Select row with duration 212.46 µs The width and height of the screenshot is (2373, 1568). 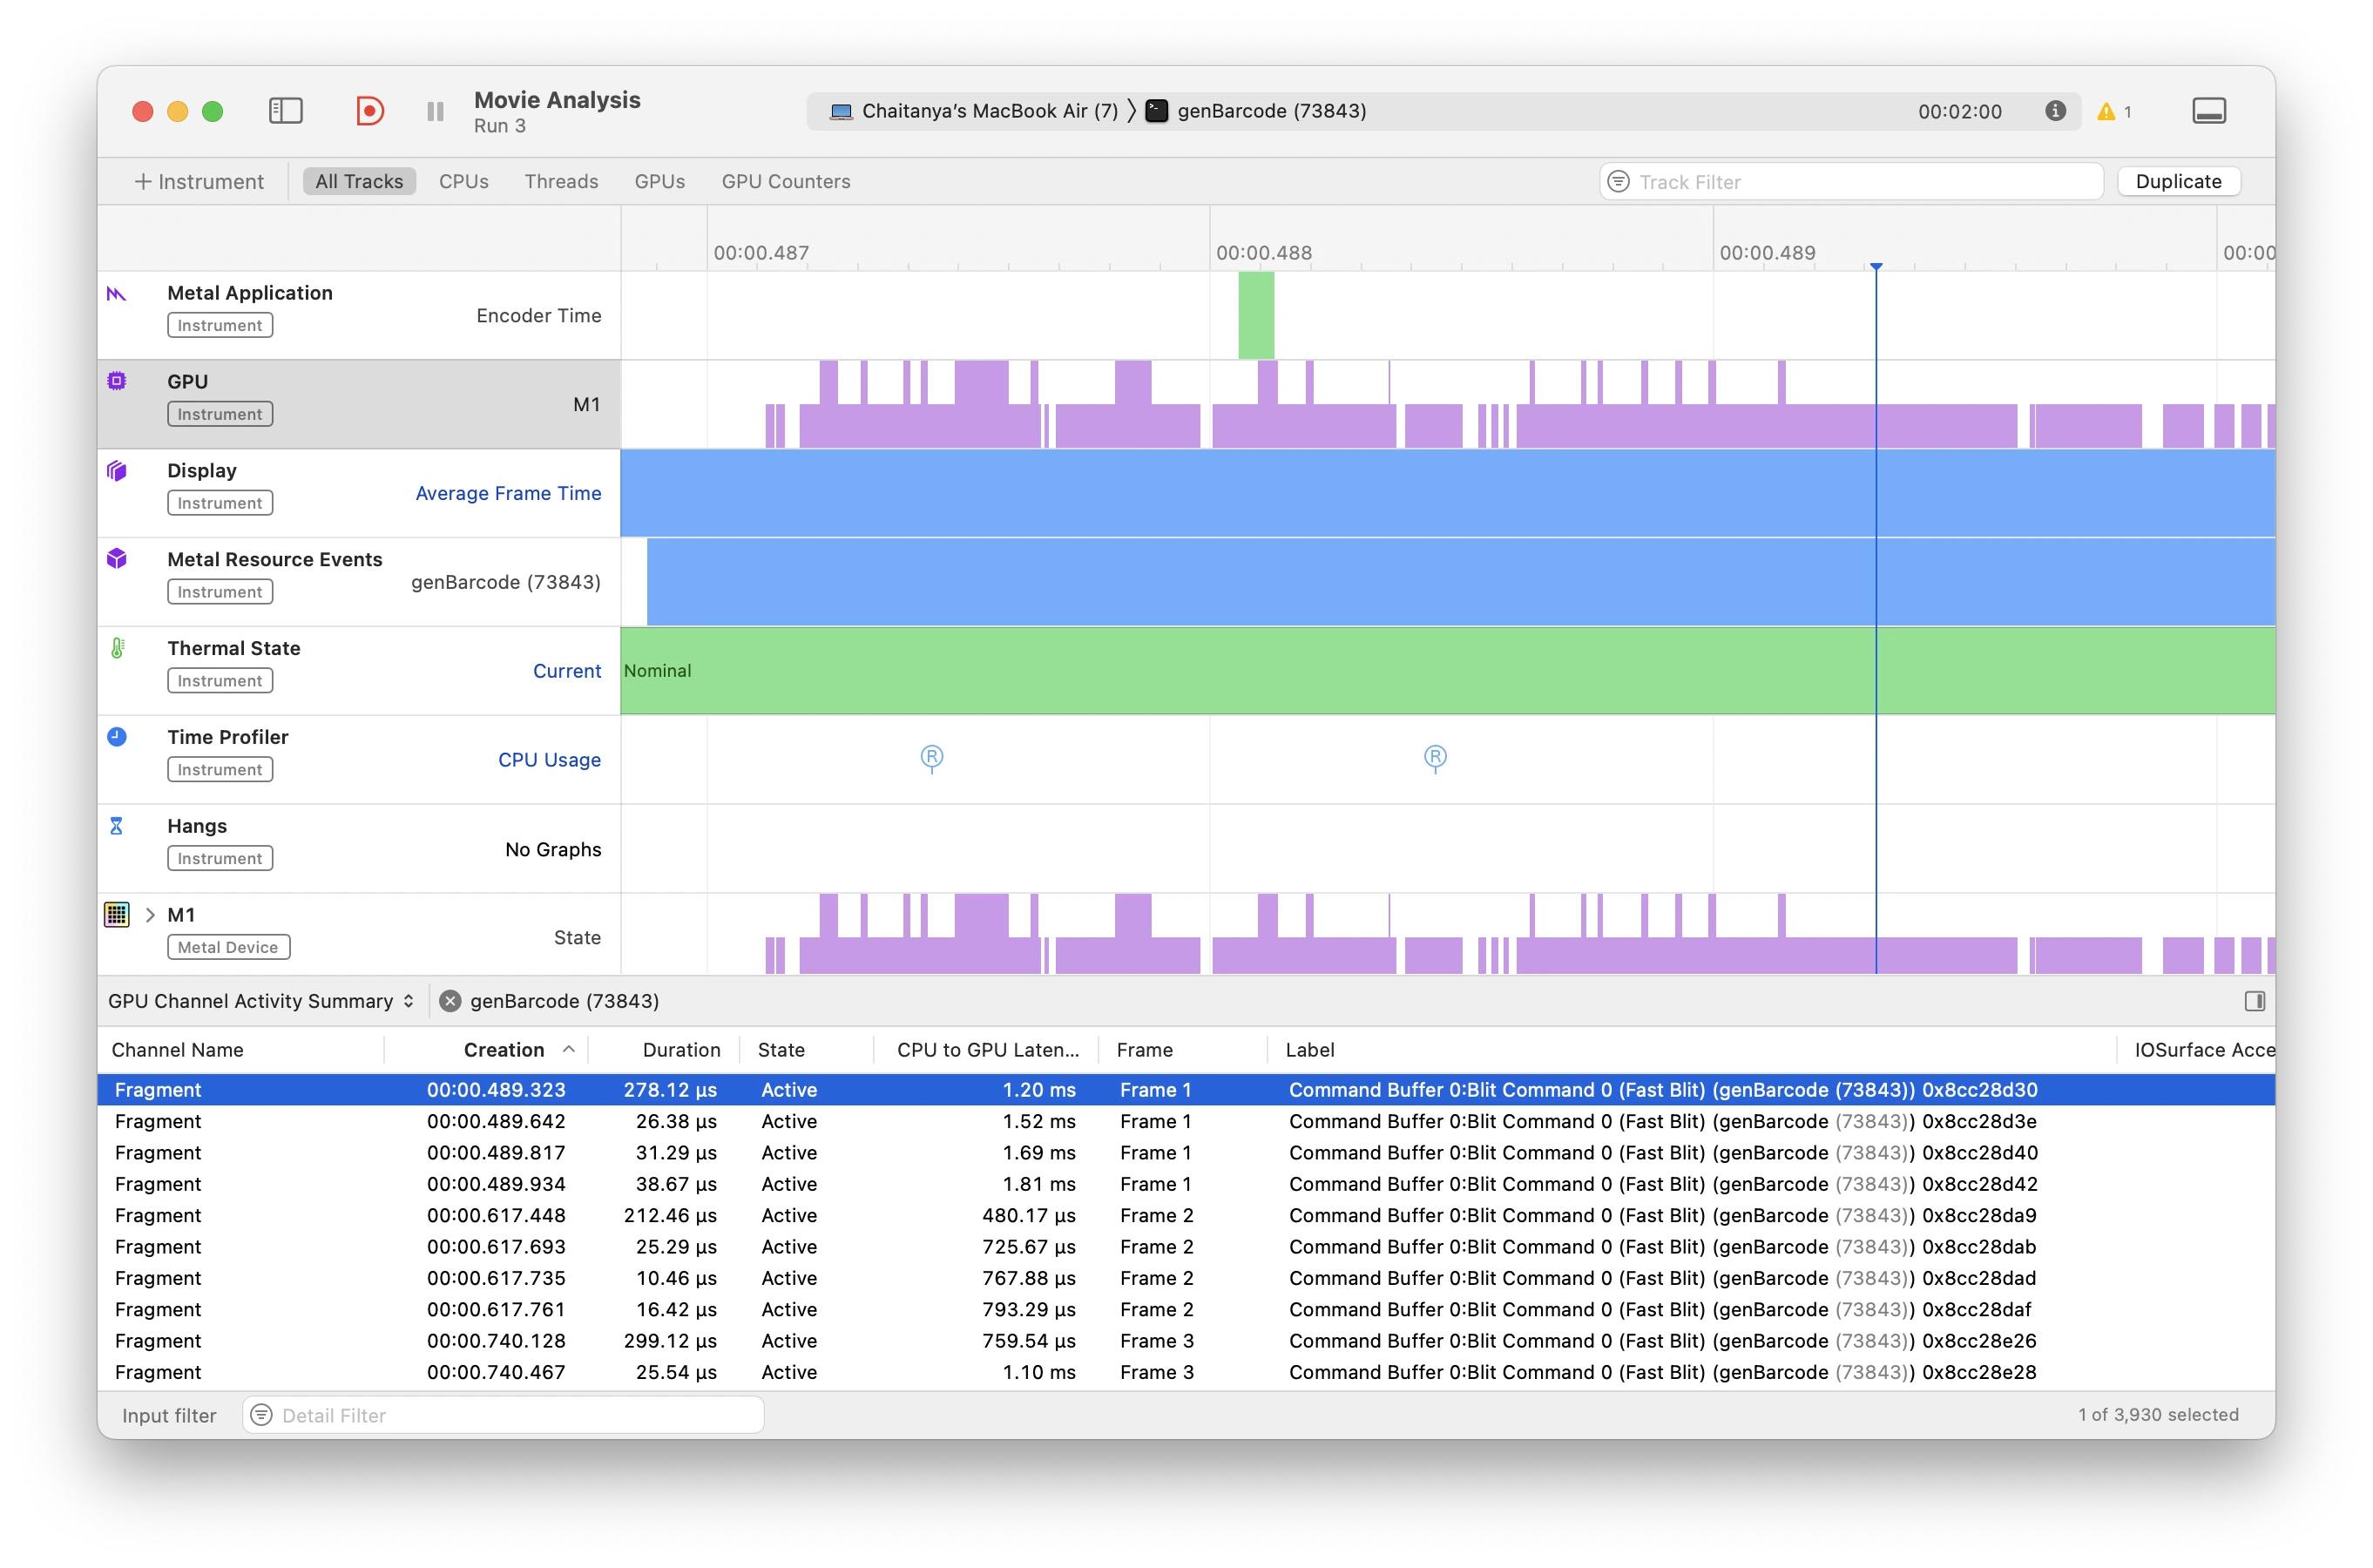point(1186,1215)
